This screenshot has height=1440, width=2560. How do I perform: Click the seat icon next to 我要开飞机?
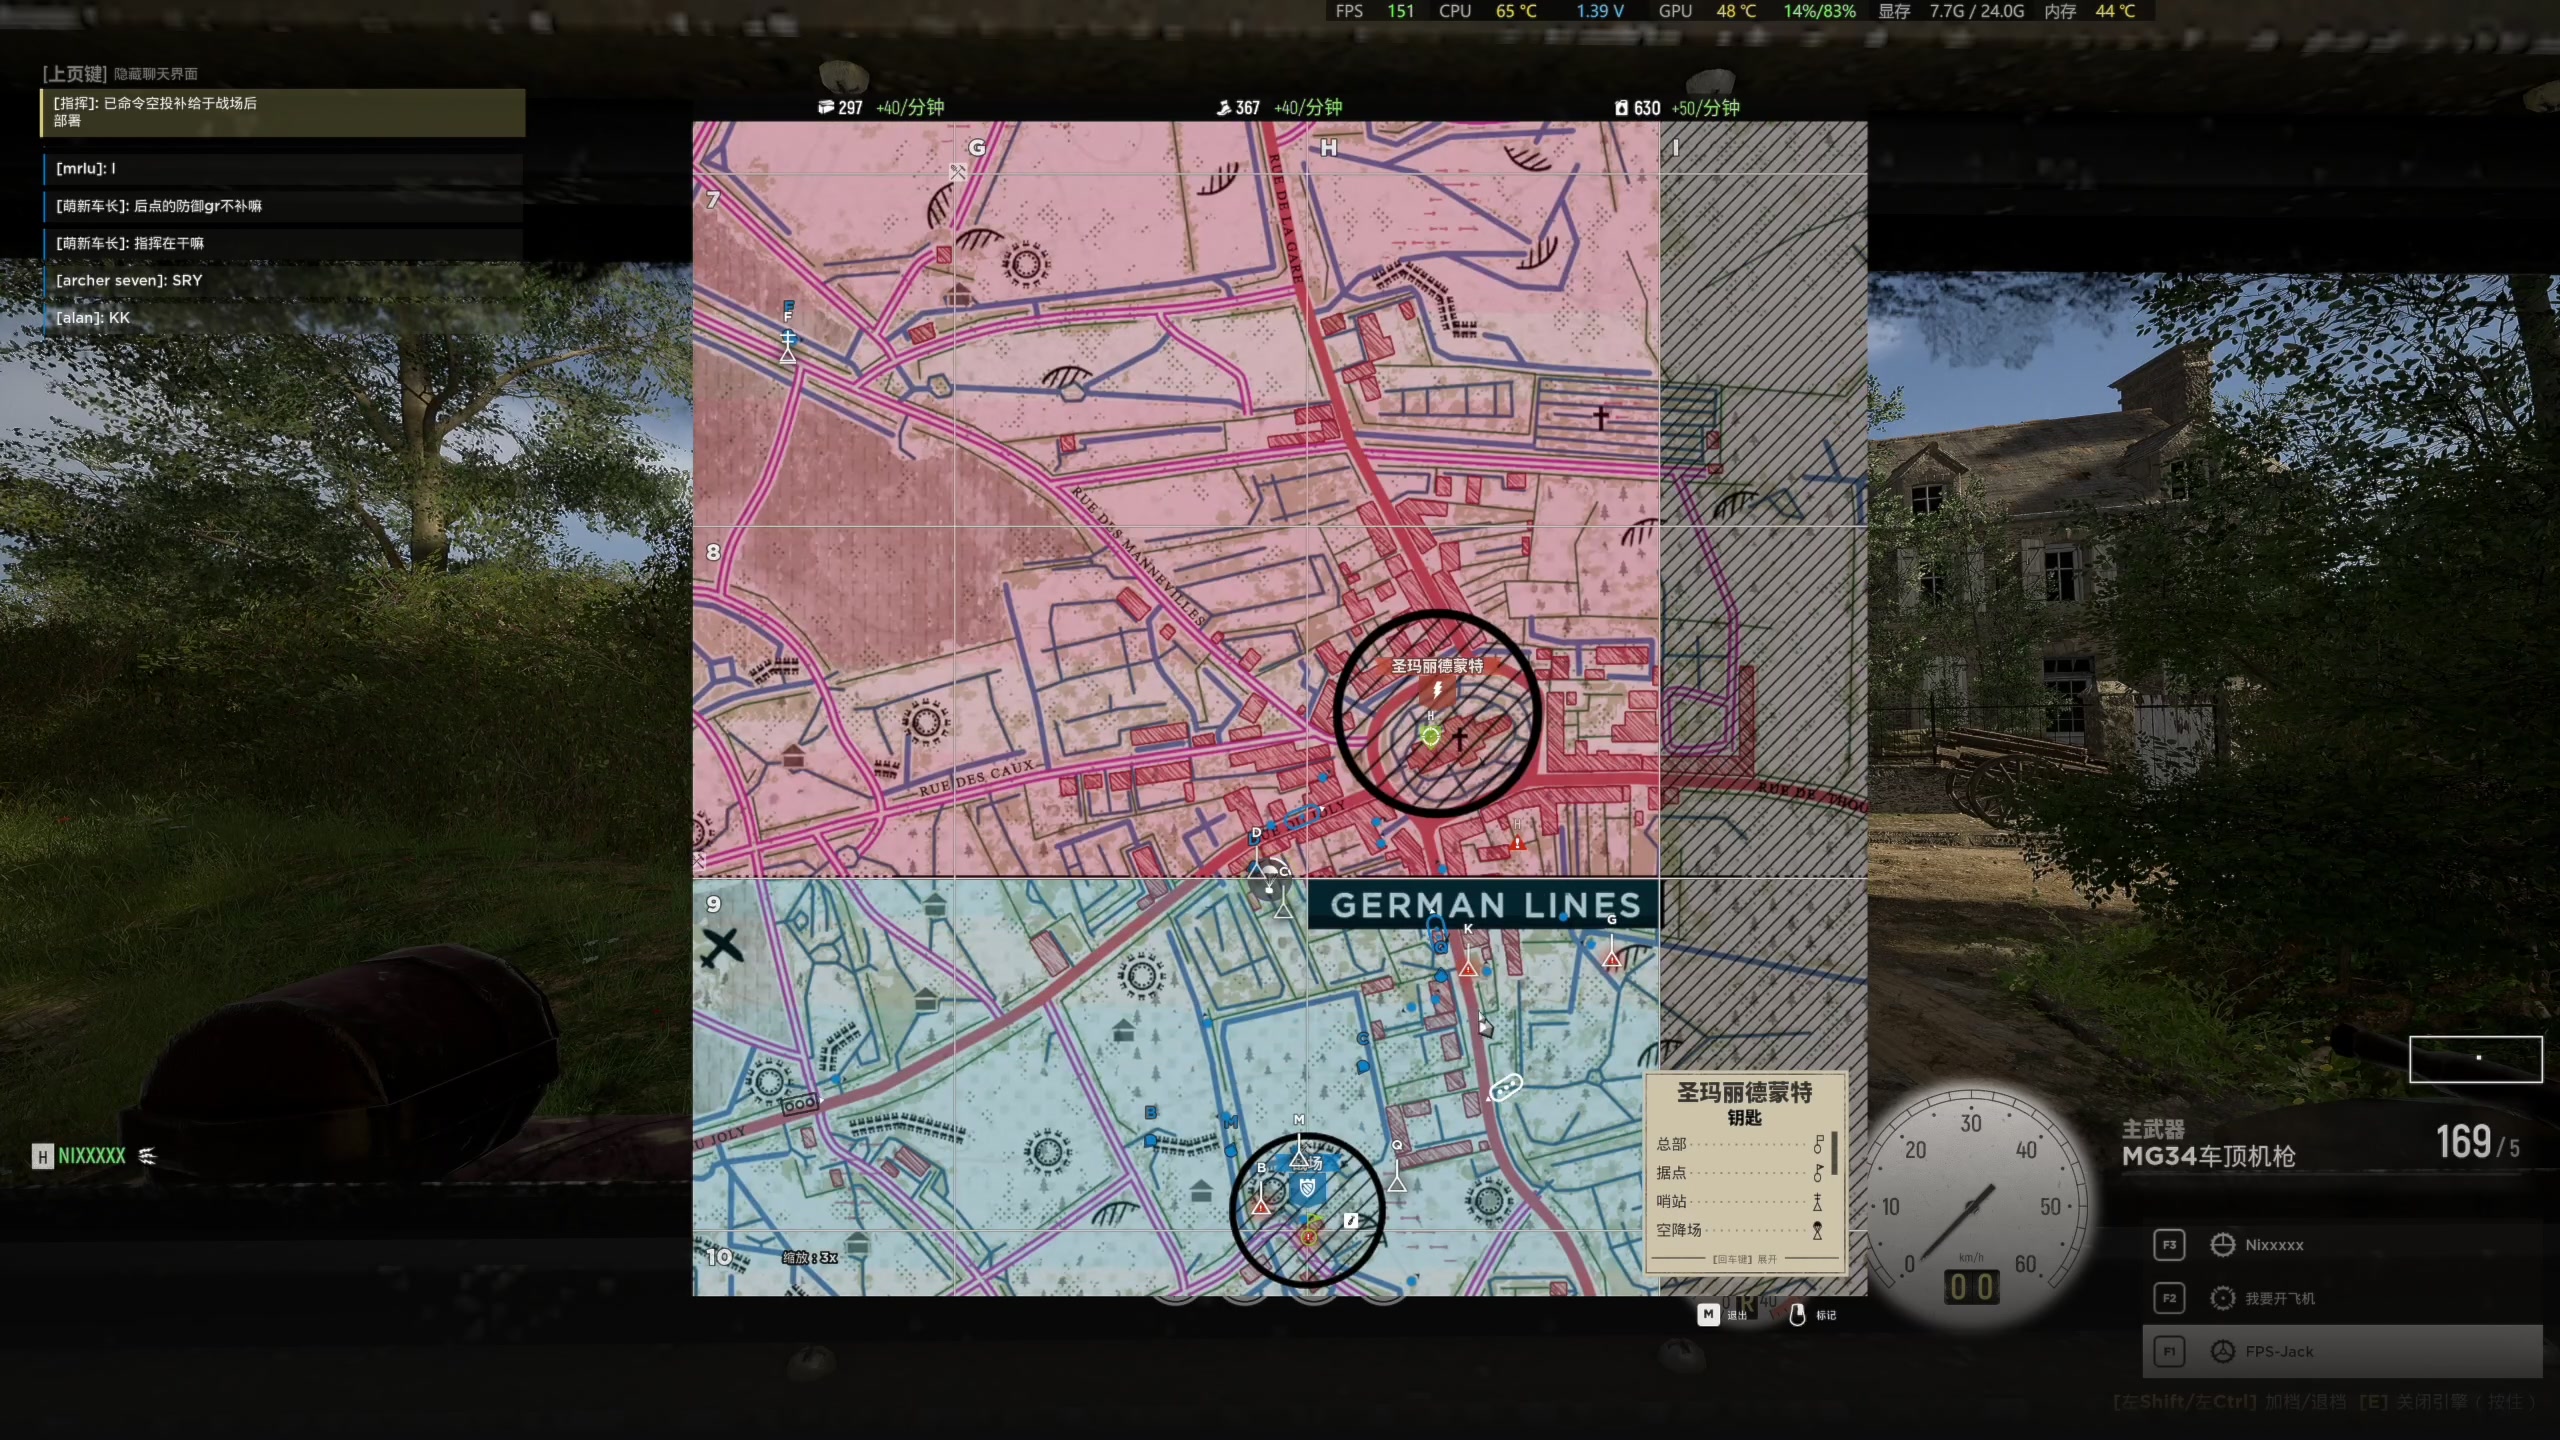pyautogui.click(x=2222, y=1298)
